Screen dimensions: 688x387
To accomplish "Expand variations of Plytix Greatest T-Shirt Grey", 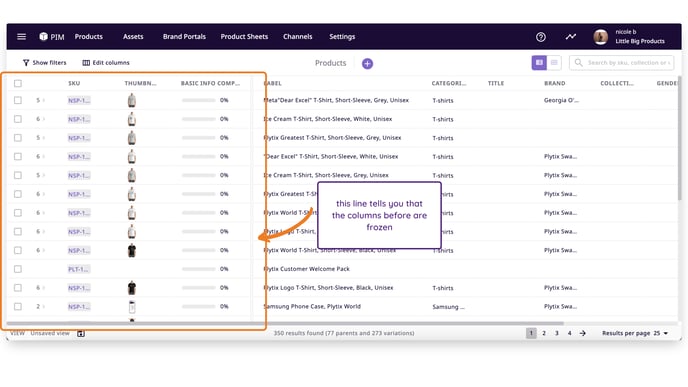I will pos(40,138).
